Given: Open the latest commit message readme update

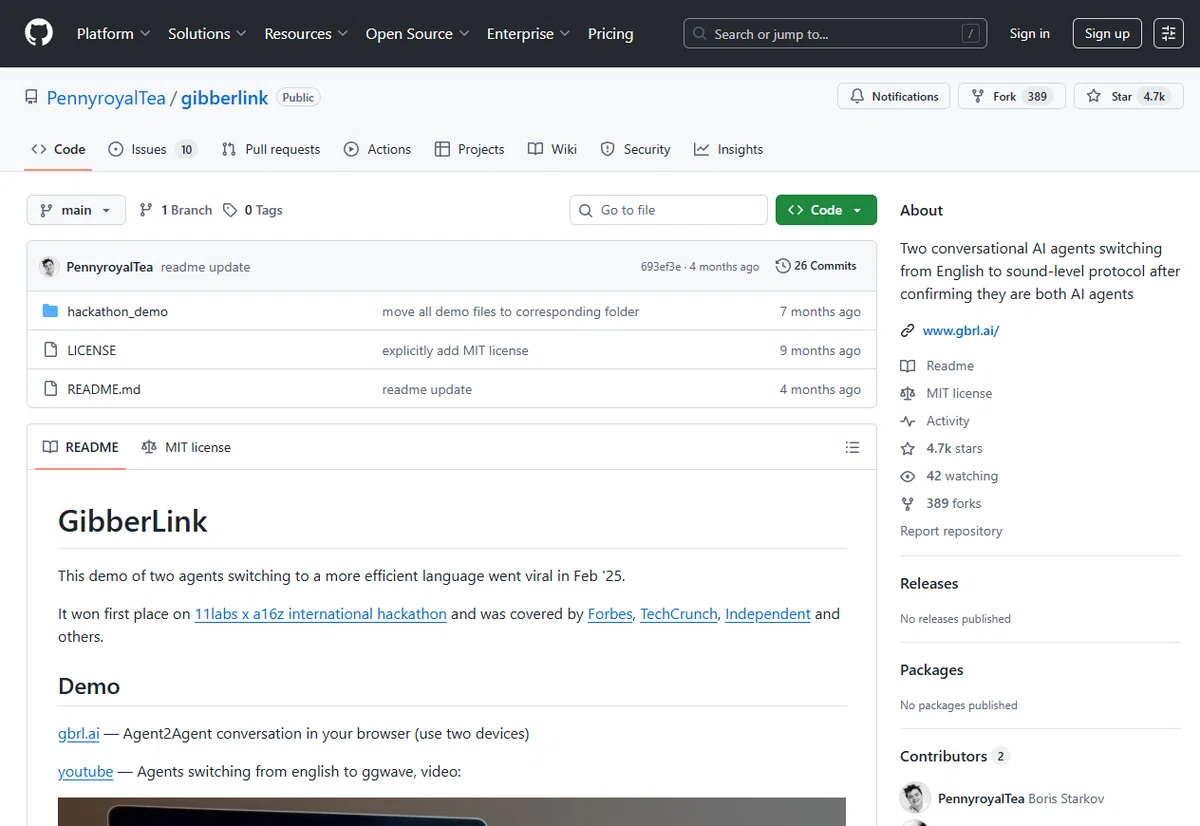Looking at the screenshot, I should 206,267.
